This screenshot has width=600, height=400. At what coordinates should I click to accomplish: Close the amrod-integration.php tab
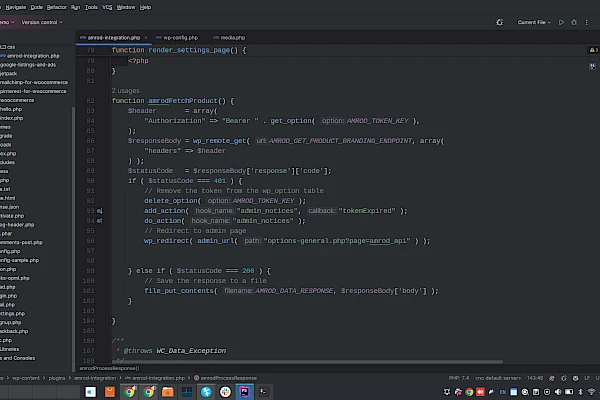[146, 37]
